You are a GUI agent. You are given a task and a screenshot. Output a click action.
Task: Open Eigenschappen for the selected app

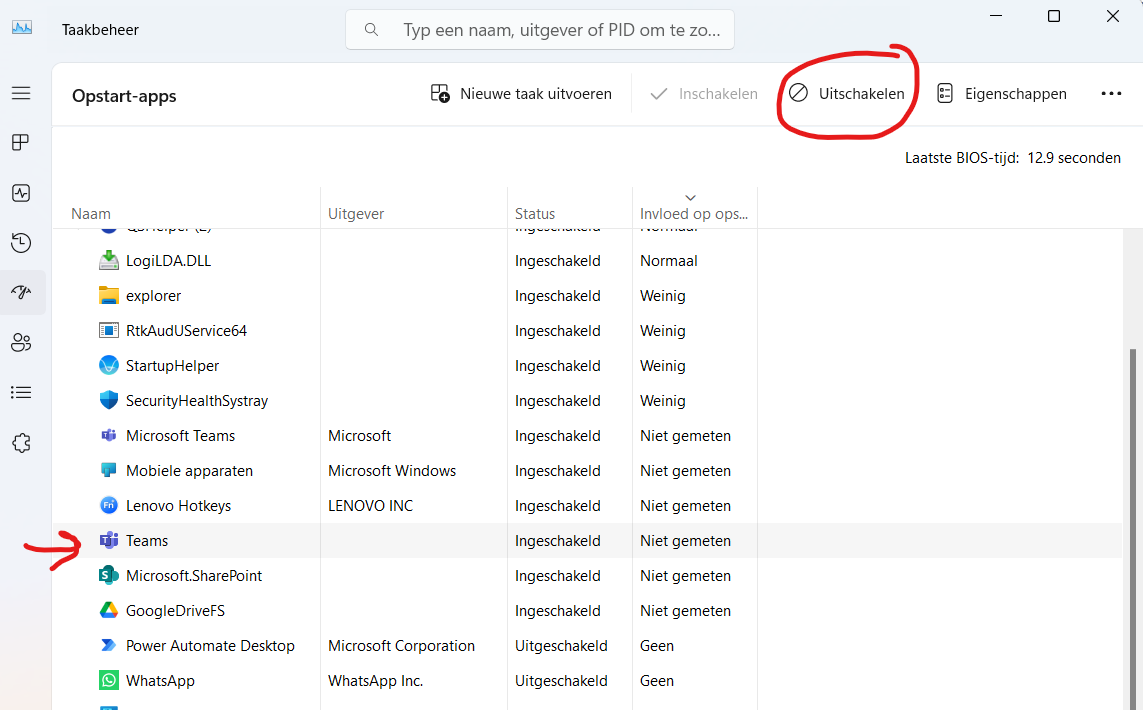(1002, 94)
